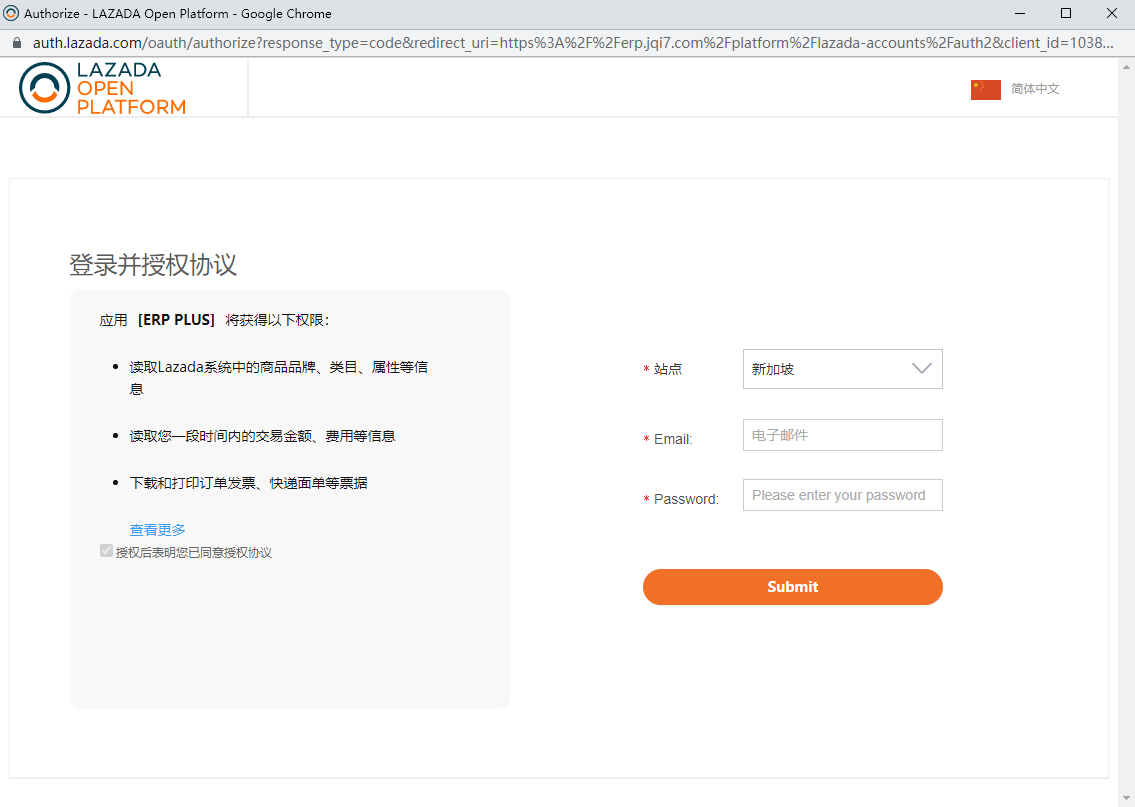The width and height of the screenshot is (1135, 807).
Task: Toggle the 授权后表明您已同意授权协议 checkbox
Action: point(106,551)
